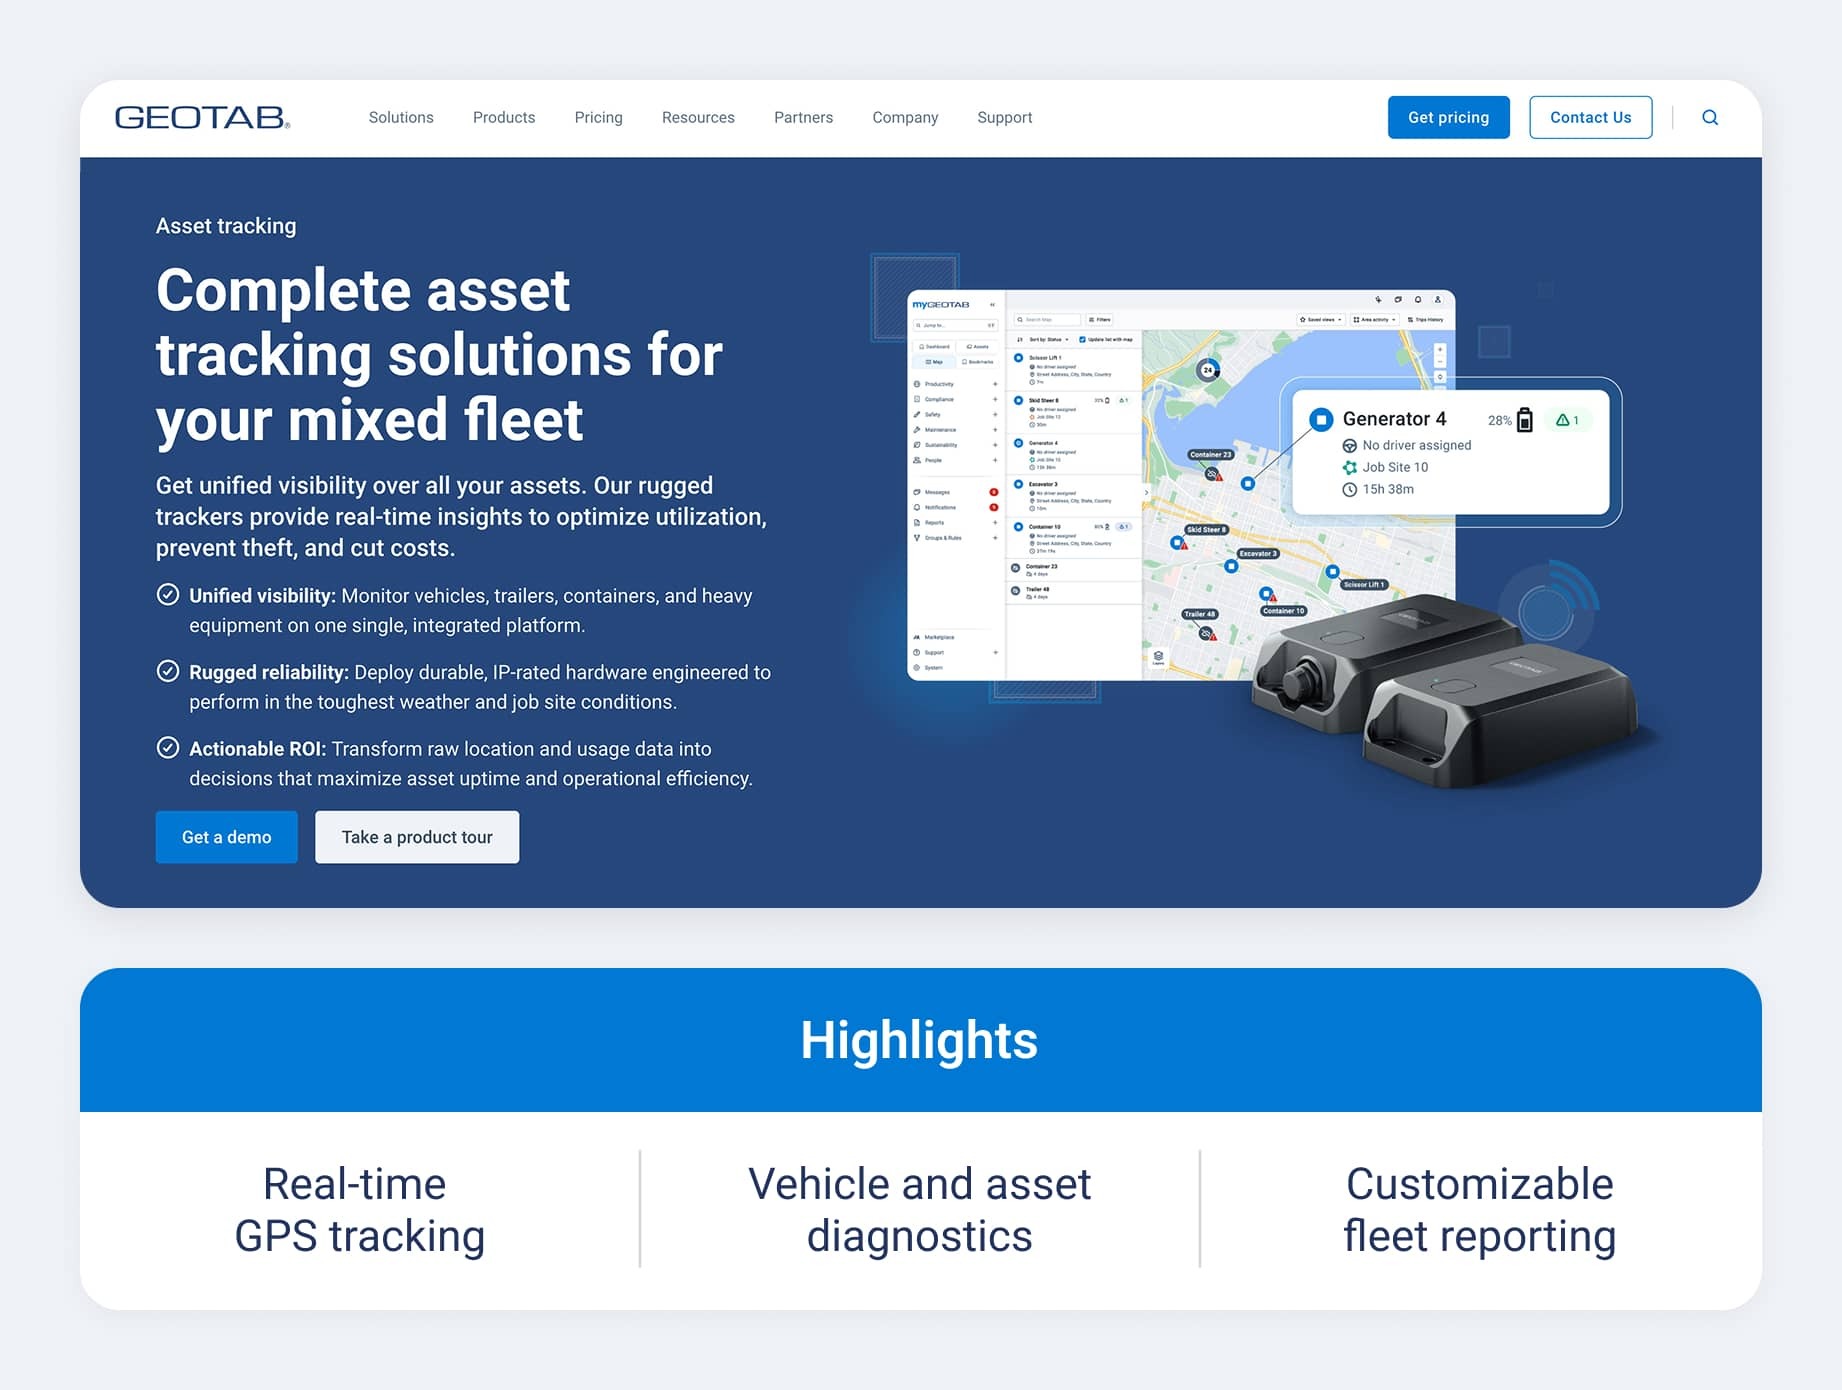Image resolution: width=1842 pixels, height=1390 pixels.
Task: Click the Real-time GPS tracking highlight
Action: tap(359, 1210)
